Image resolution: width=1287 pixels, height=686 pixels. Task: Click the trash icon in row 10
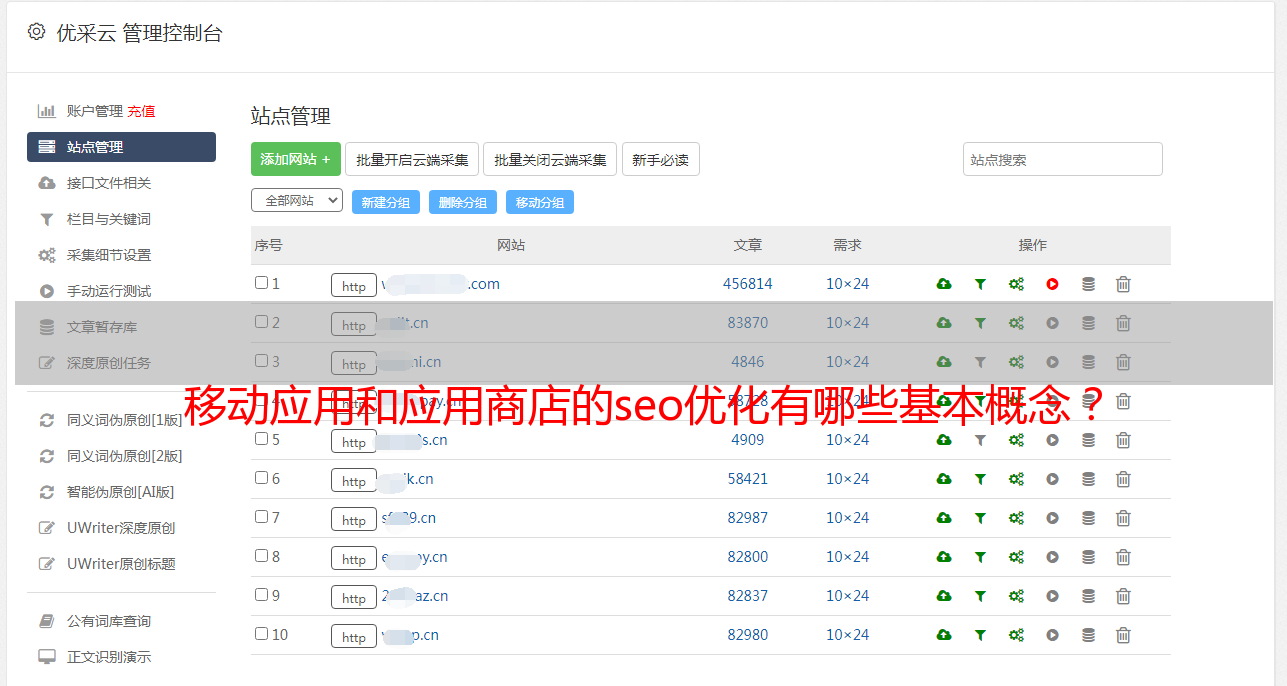tap(1123, 635)
